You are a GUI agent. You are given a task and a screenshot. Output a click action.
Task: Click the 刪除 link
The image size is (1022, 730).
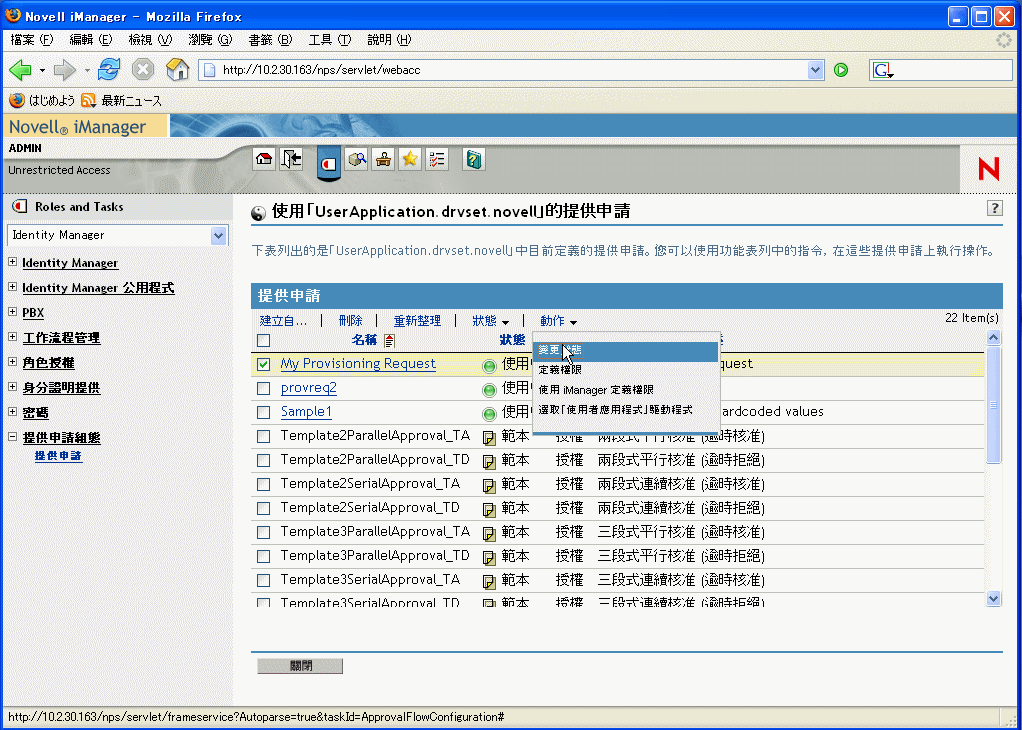tap(350, 321)
